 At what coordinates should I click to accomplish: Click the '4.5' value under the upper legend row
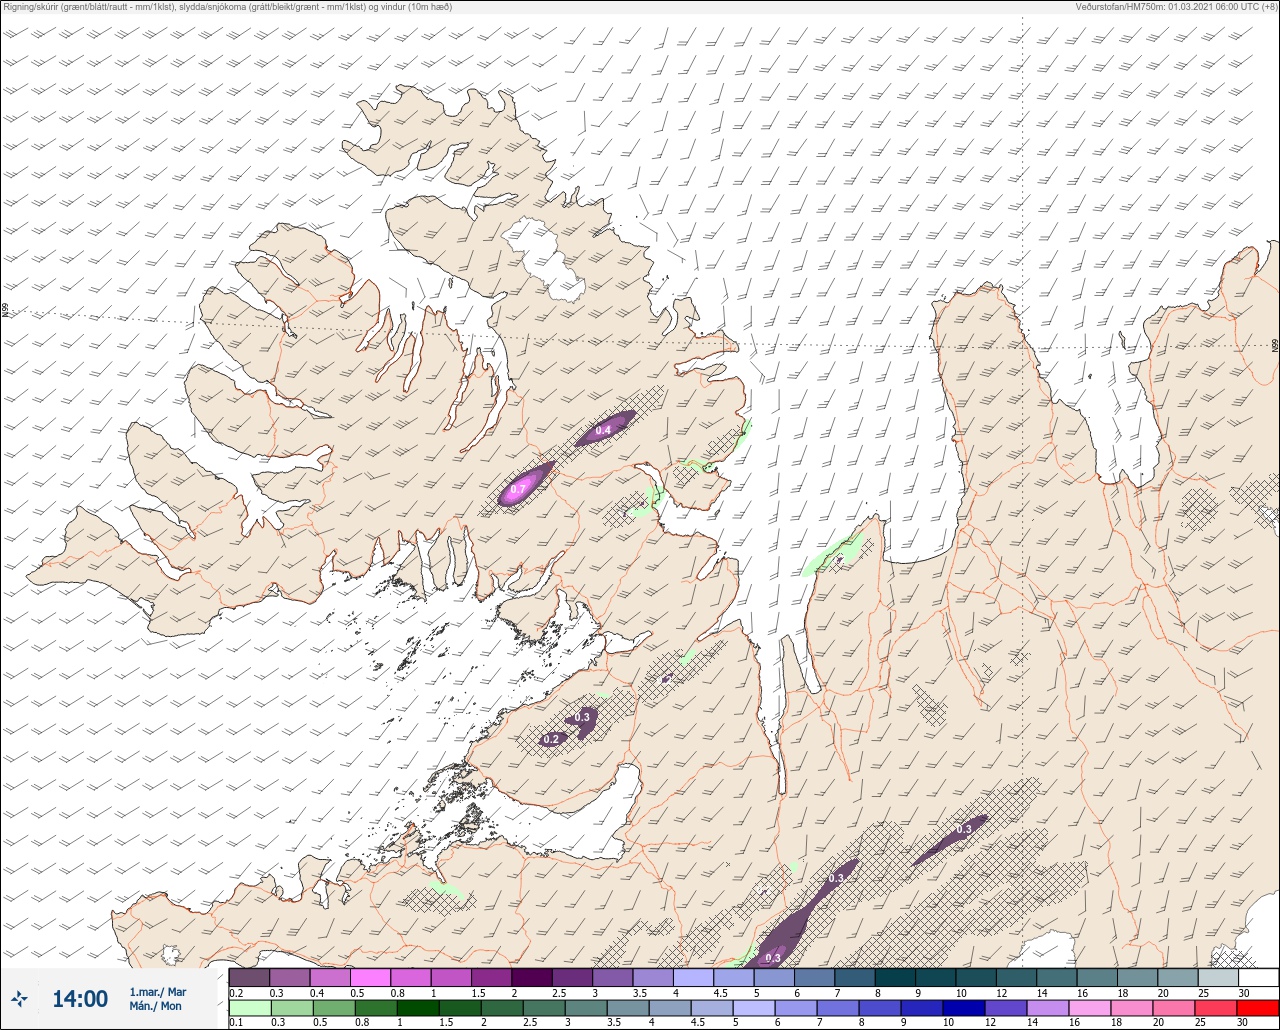(x=719, y=992)
